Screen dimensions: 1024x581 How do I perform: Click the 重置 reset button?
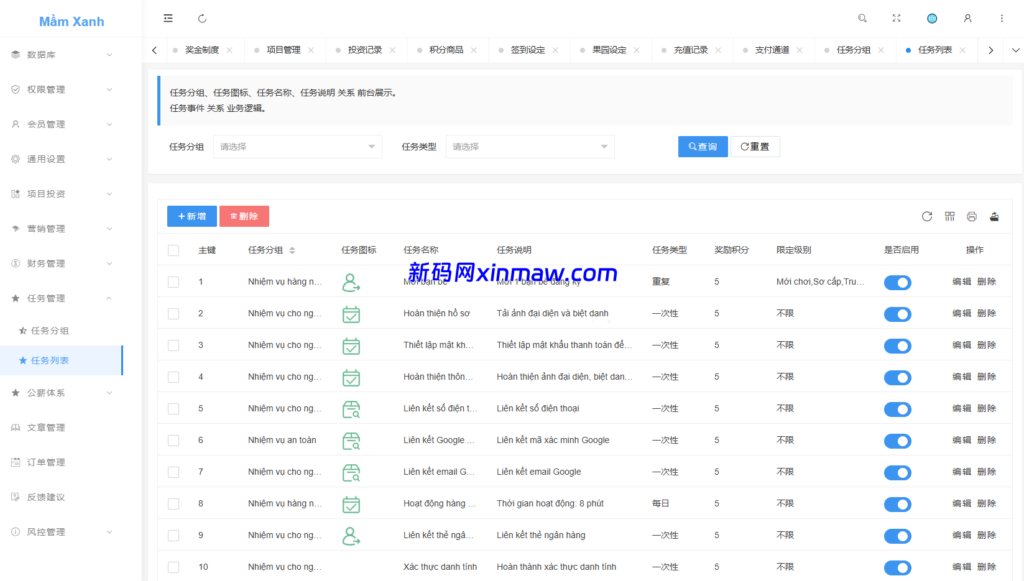[755, 147]
